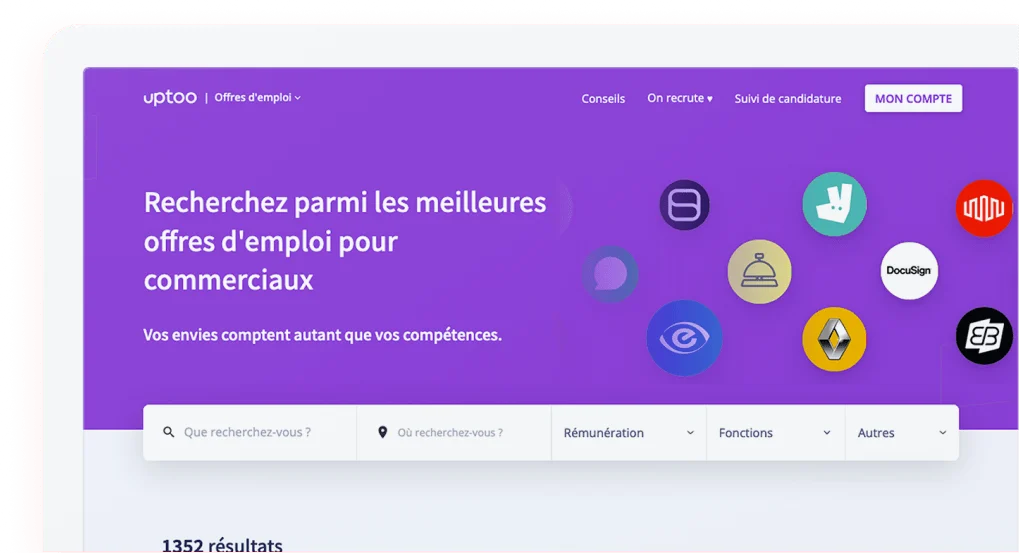Expand the Rémunération dropdown
Image resolution: width=1019 pixels, height=553 pixels.
click(x=628, y=433)
